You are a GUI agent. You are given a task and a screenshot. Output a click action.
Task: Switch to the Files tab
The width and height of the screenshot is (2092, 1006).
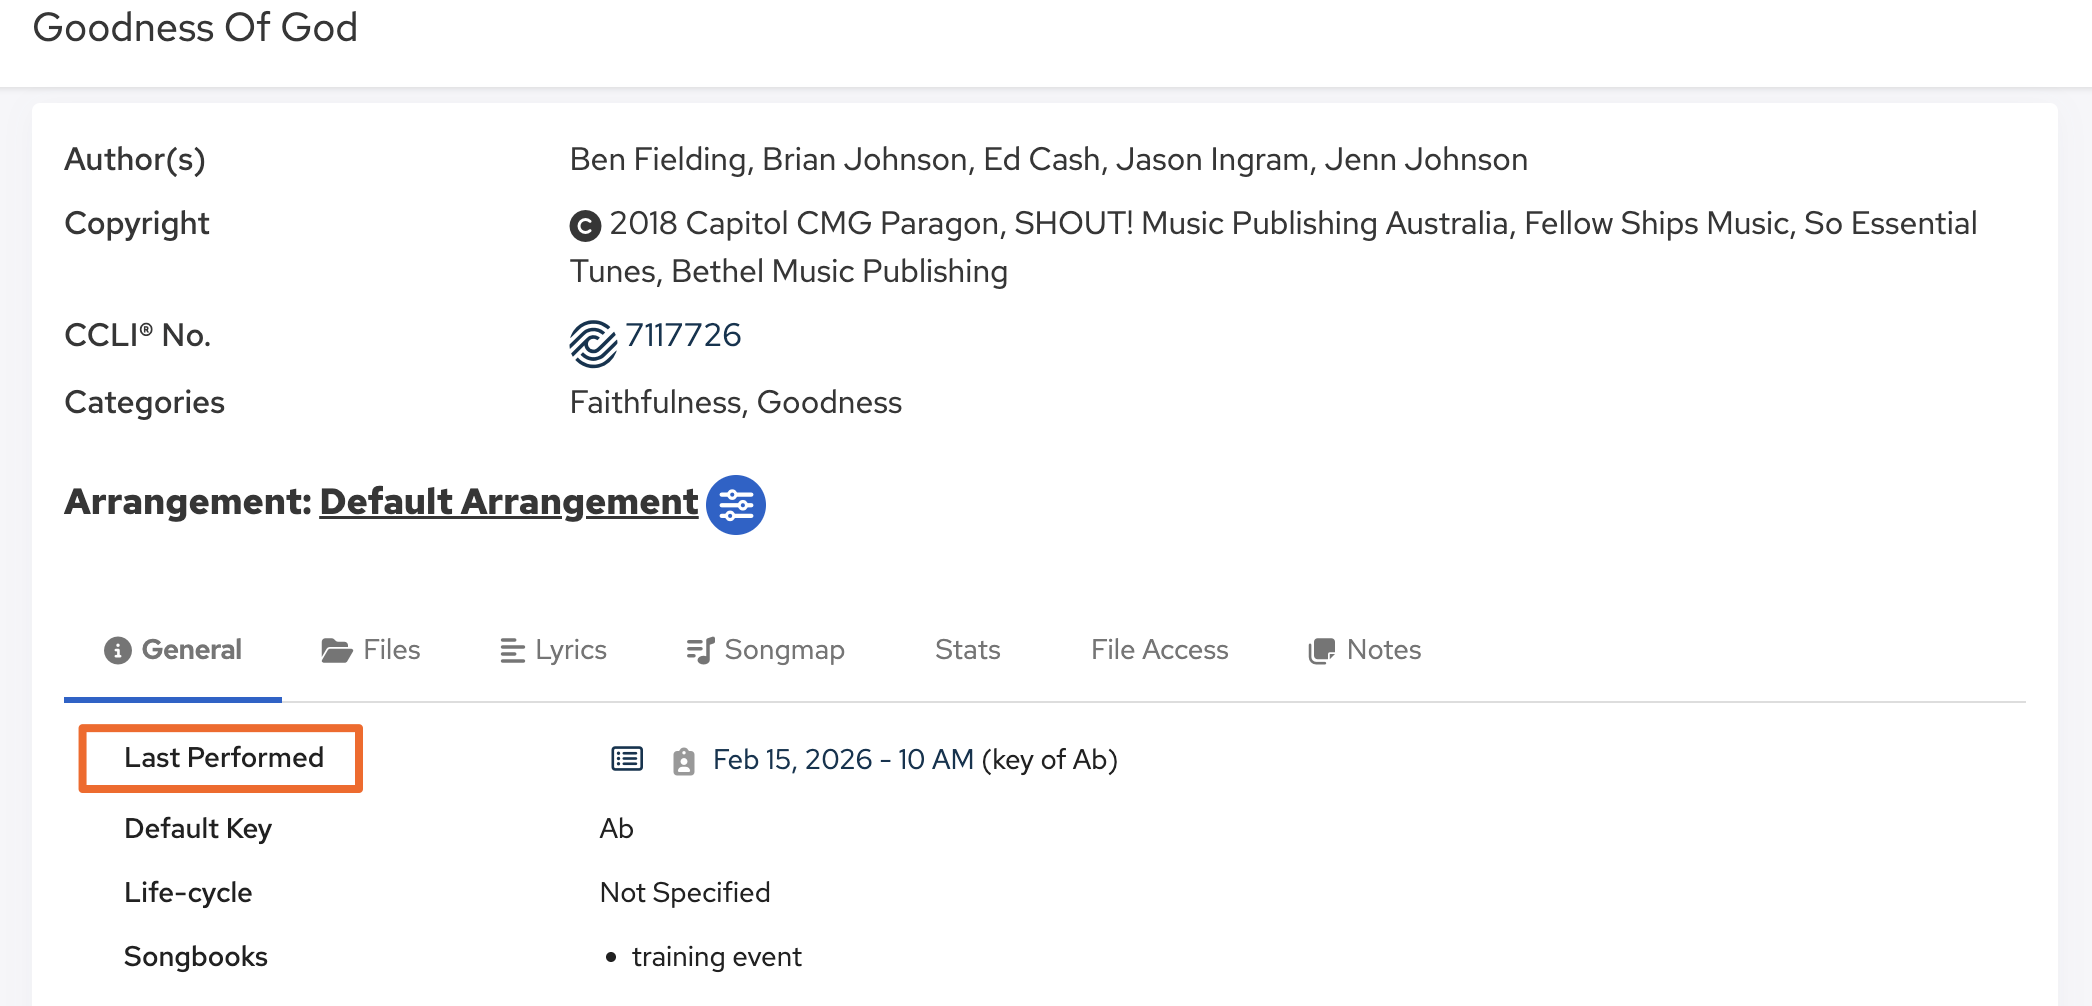tap(371, 650)
